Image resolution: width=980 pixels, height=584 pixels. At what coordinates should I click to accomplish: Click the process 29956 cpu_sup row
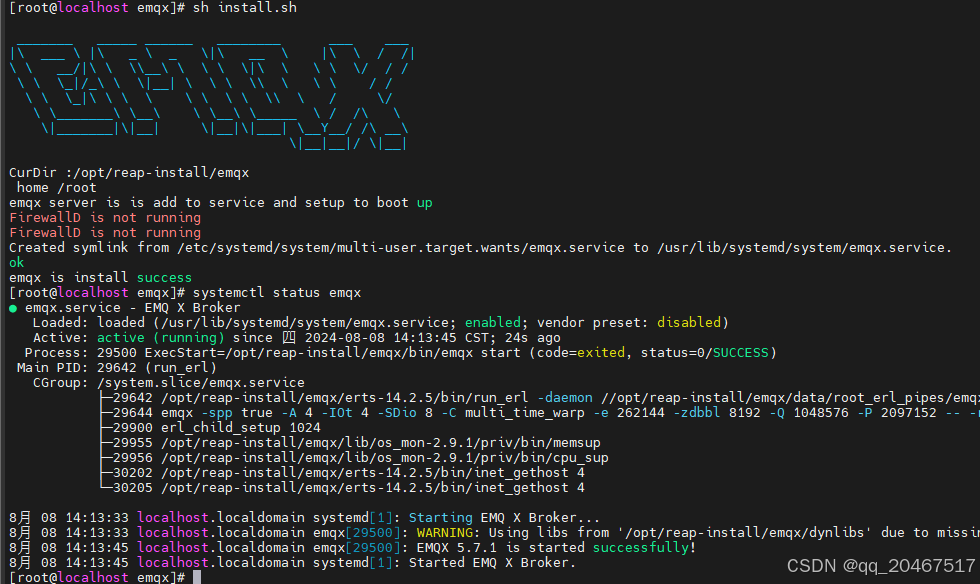coord(354,458)
